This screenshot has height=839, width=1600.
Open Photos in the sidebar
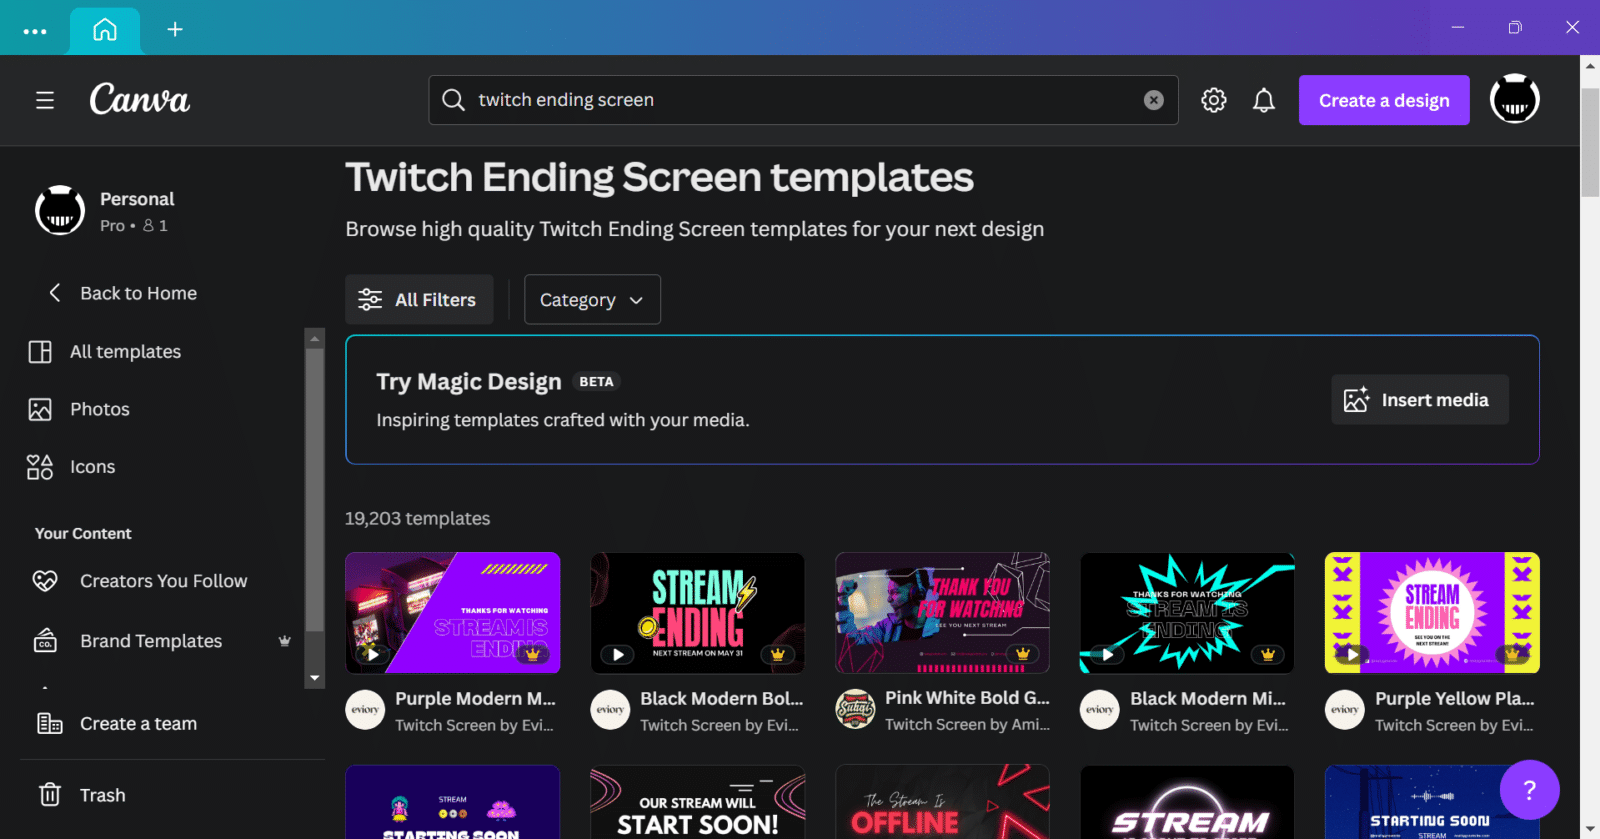[79, 409]
